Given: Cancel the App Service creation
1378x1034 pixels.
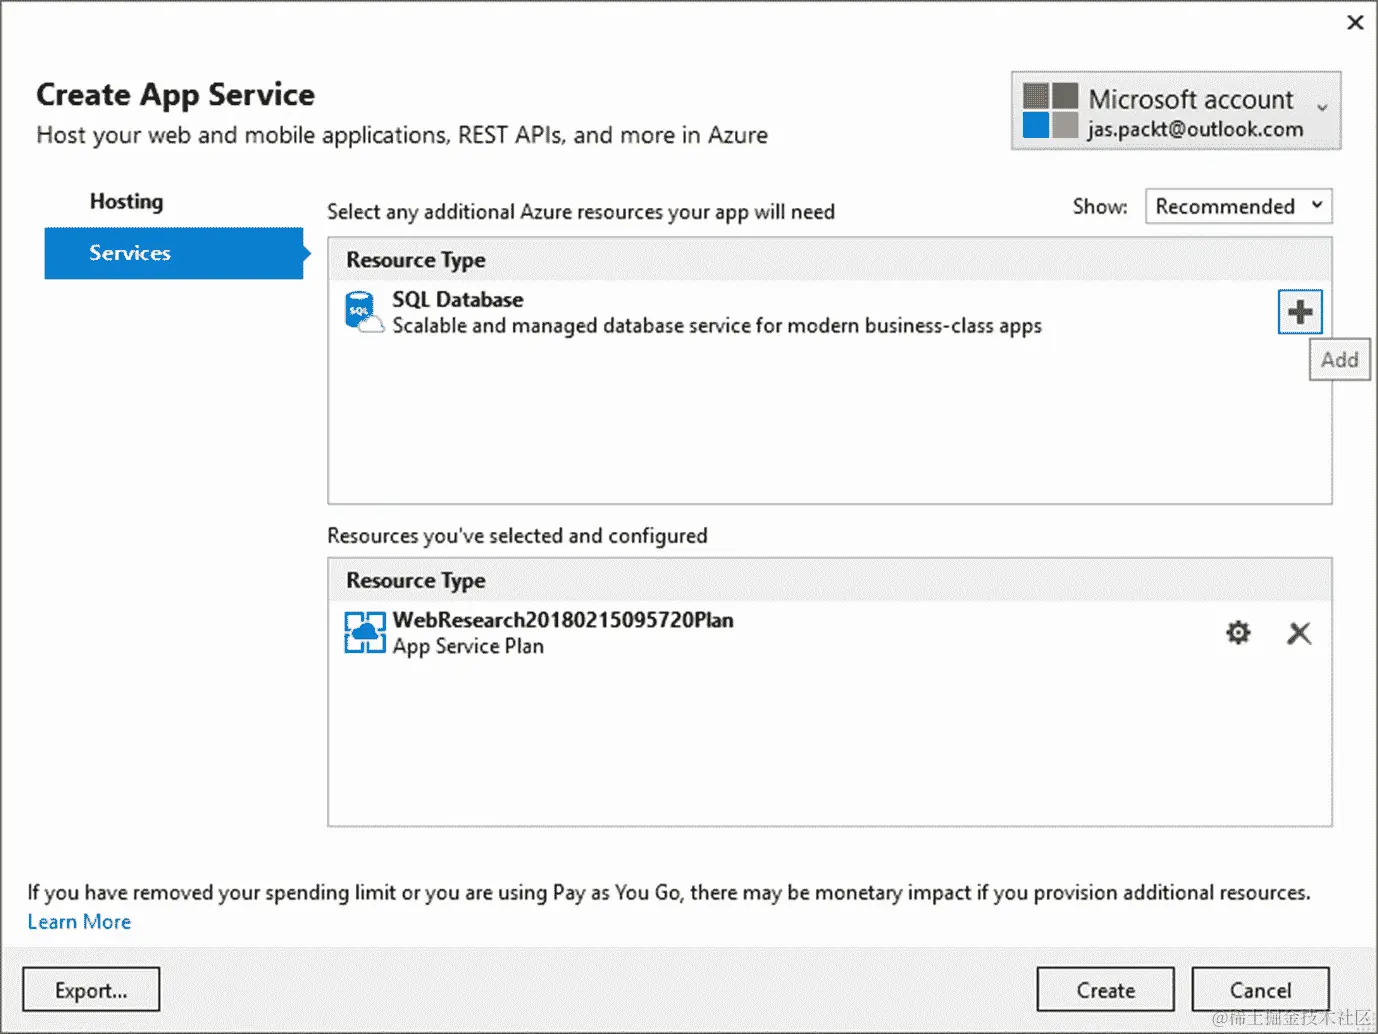Looking at the screenshot, I should click(x=1260, y=990).
